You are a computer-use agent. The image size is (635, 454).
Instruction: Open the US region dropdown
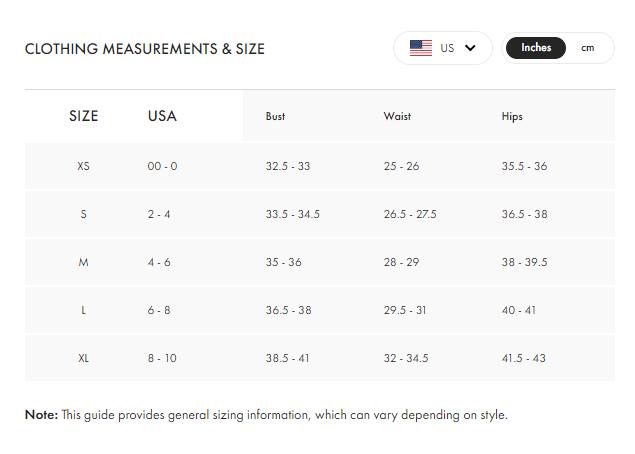pyautogui.click(x=444, y=48)
